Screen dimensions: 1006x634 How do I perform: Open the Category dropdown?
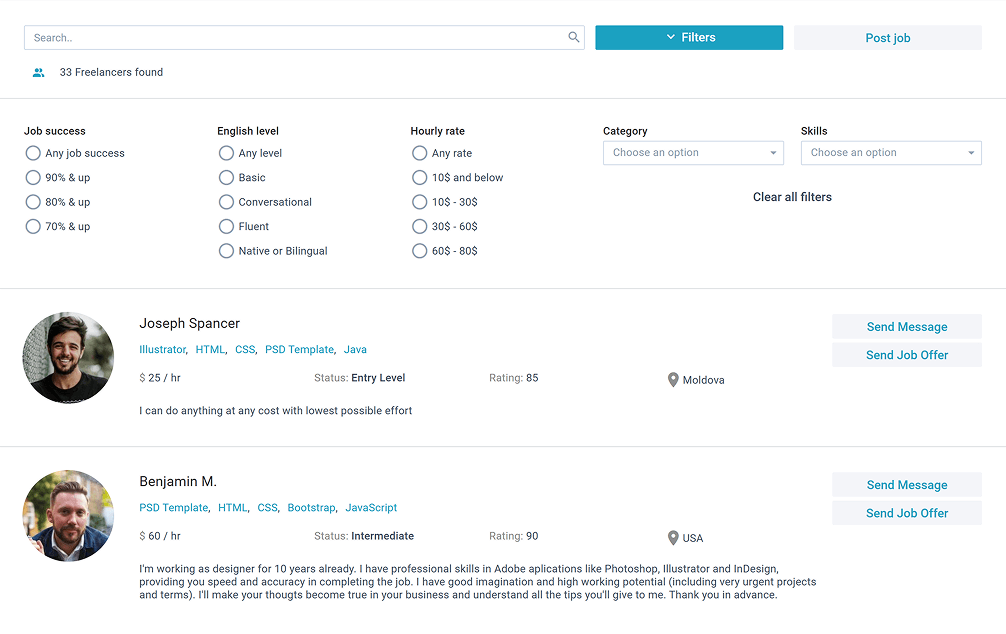(x=693, y=153)
